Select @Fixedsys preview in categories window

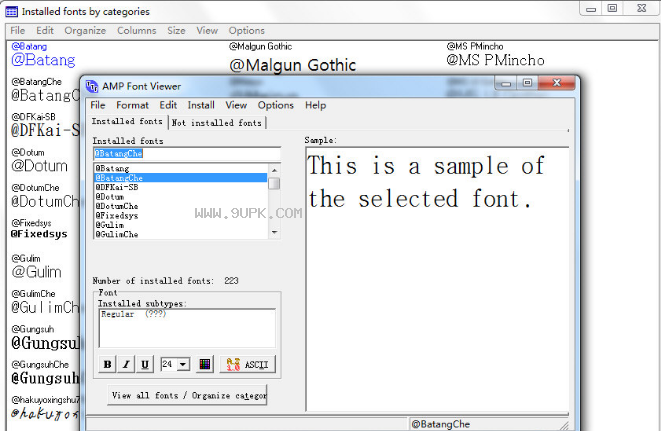39,234
